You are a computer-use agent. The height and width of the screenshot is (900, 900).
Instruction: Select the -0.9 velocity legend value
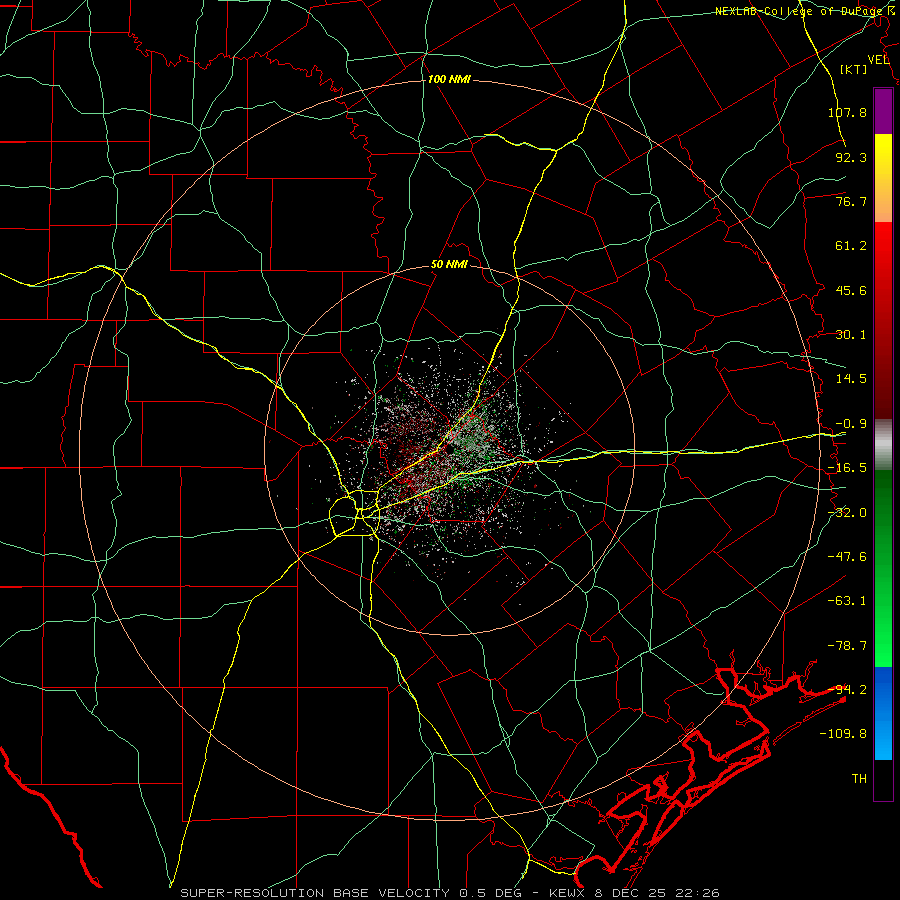[851, 424]
